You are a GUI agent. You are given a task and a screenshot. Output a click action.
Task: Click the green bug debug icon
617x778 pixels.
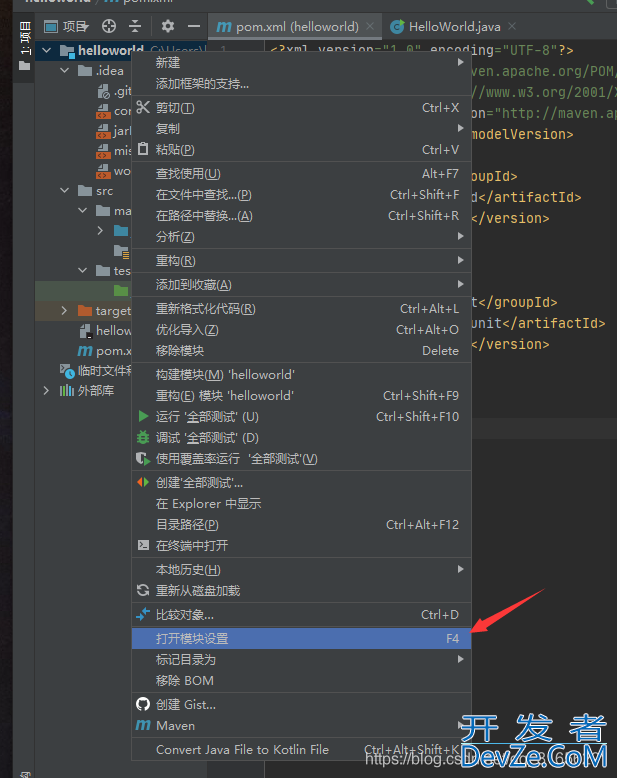tap(143, 437)
